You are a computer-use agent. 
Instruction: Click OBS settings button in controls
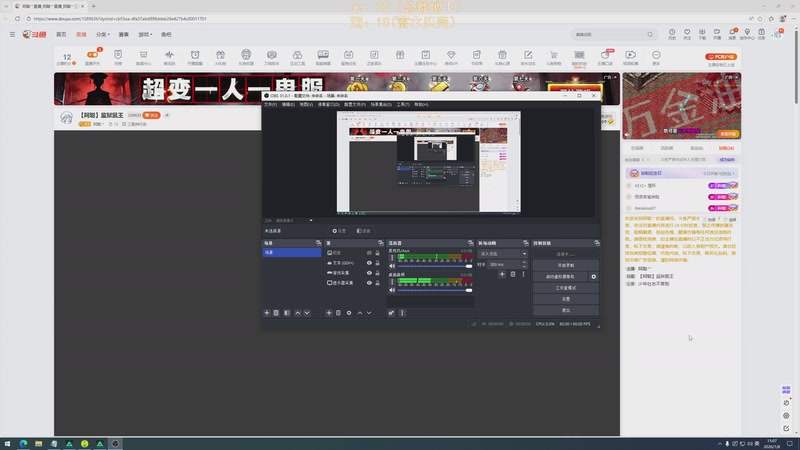[x=565, y=299]
